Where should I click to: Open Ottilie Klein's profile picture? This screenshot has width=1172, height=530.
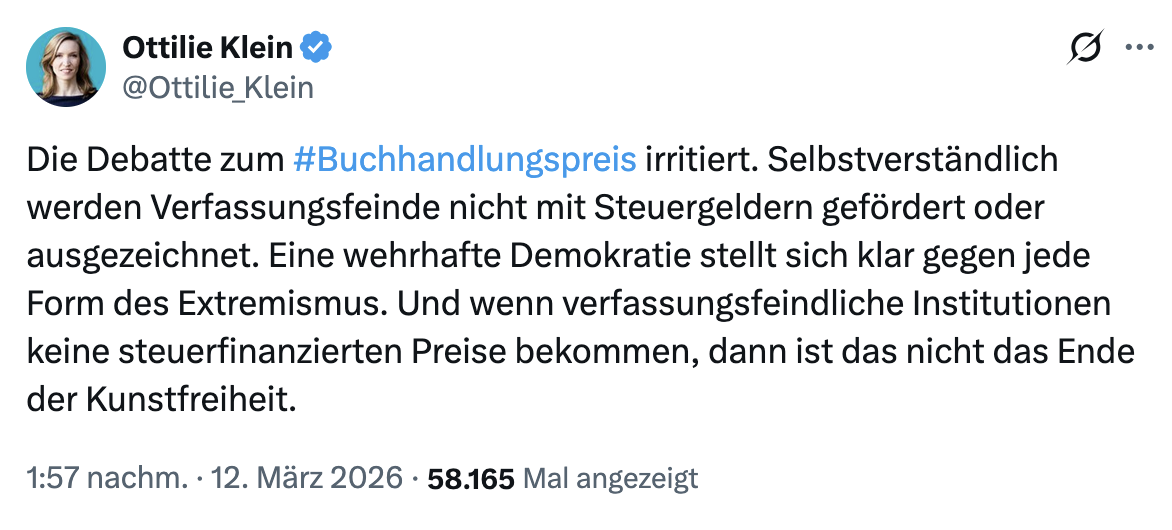(x=66, y=67)
